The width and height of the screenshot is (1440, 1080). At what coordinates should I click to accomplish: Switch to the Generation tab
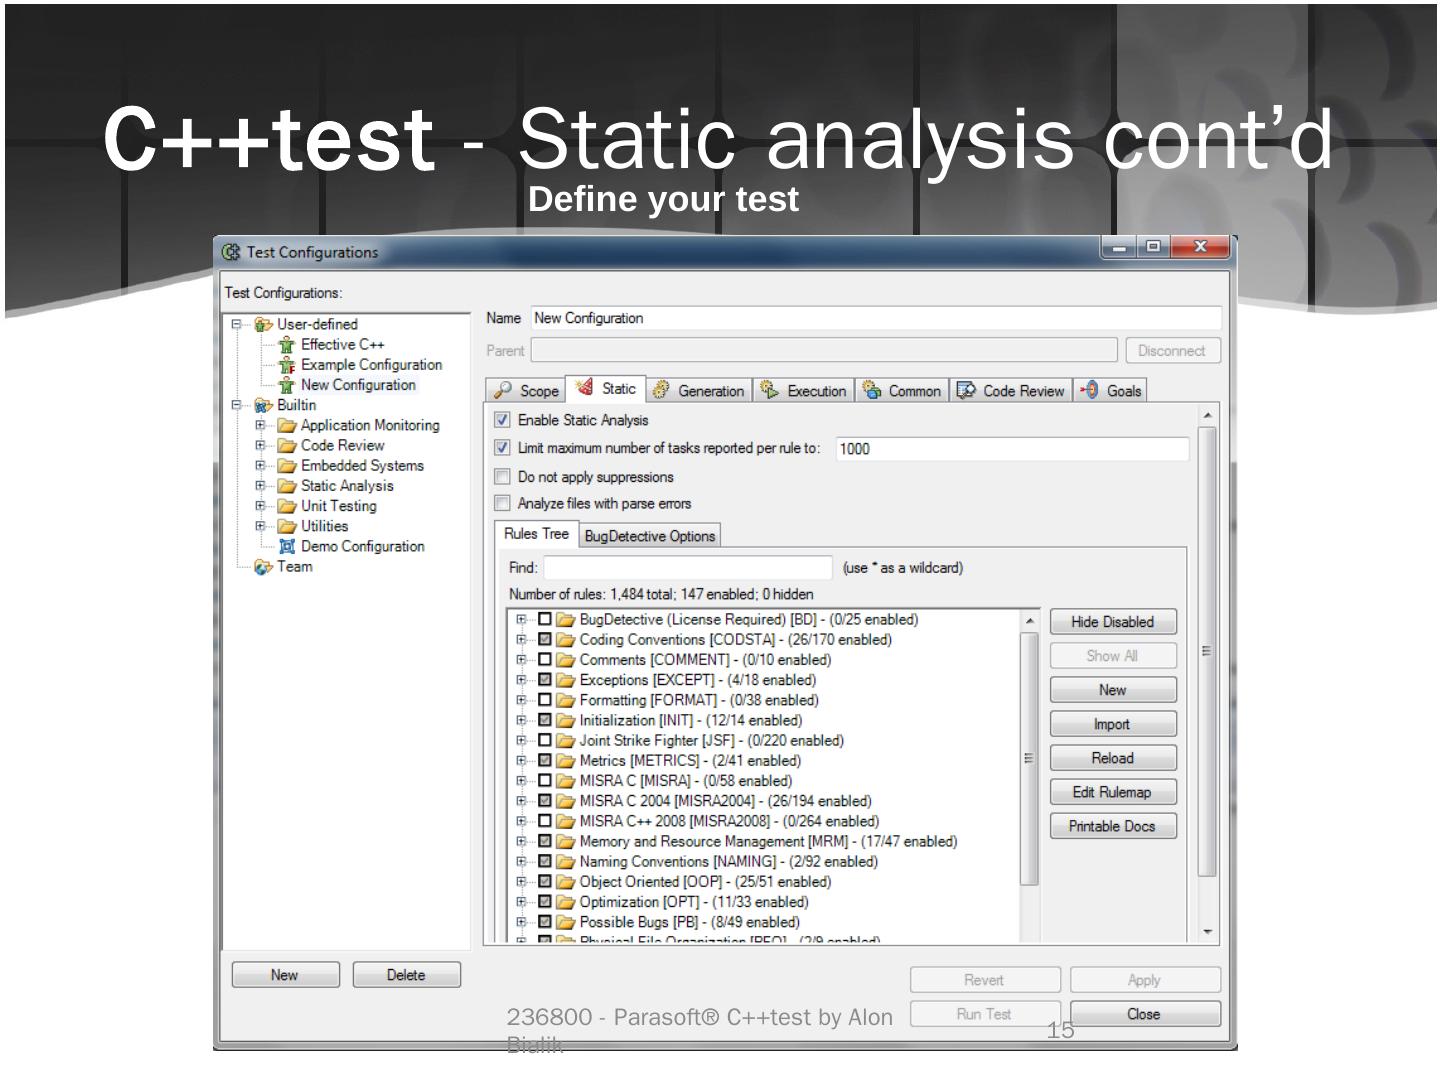698,391
